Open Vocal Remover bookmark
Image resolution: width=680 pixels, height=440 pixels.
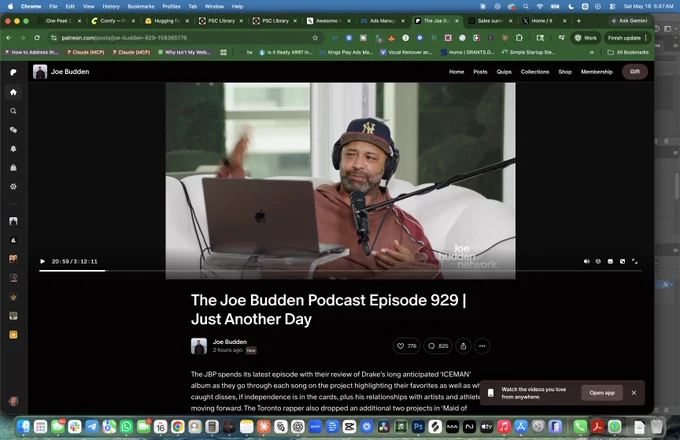[406, 52]
